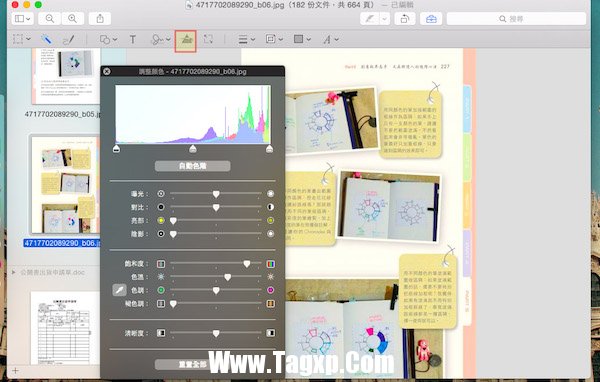Image resolution: width=600 pixels, height=382 pixels.
Task: Click the color temperature slider knob
Action: [228, 277]
